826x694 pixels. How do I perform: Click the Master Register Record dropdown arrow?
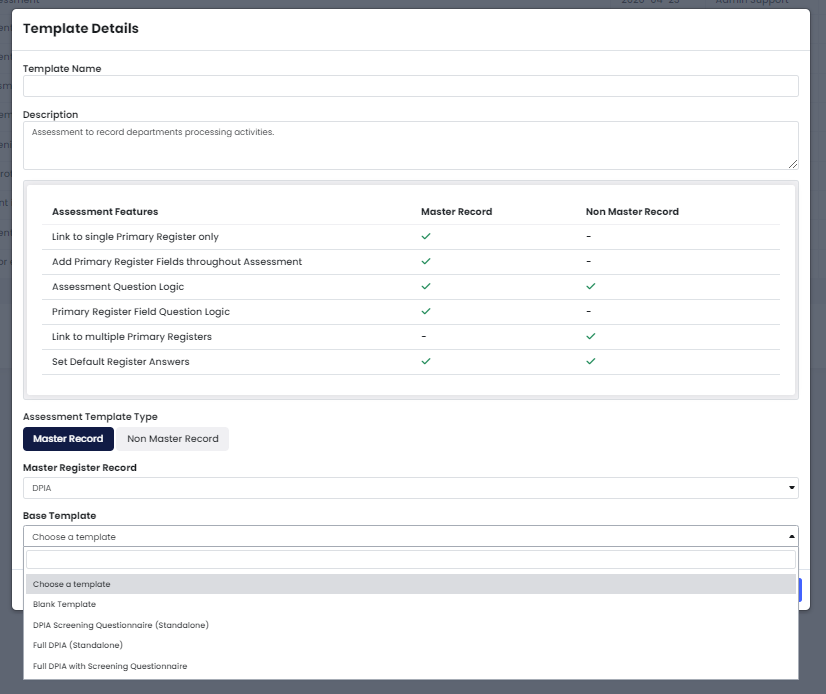pos(792,488)
